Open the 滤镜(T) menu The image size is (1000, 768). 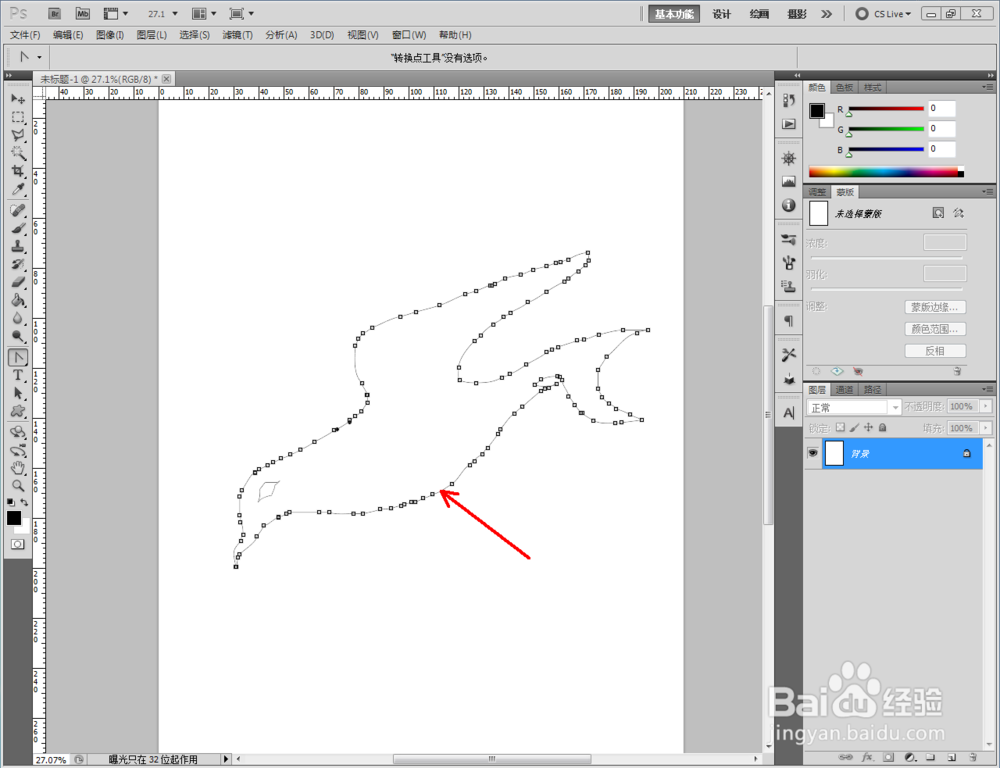[x=237, y=35]
